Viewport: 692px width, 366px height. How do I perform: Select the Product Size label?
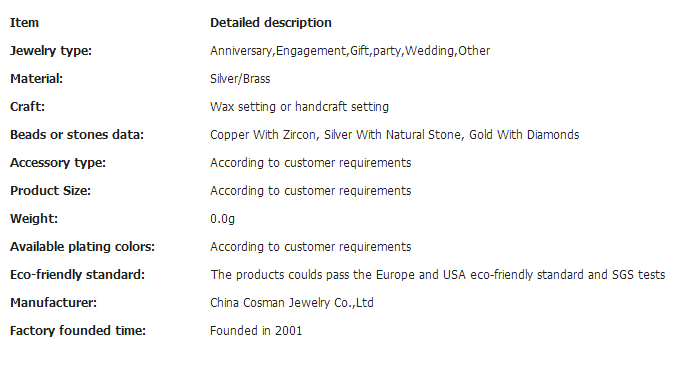coord(50,190)
